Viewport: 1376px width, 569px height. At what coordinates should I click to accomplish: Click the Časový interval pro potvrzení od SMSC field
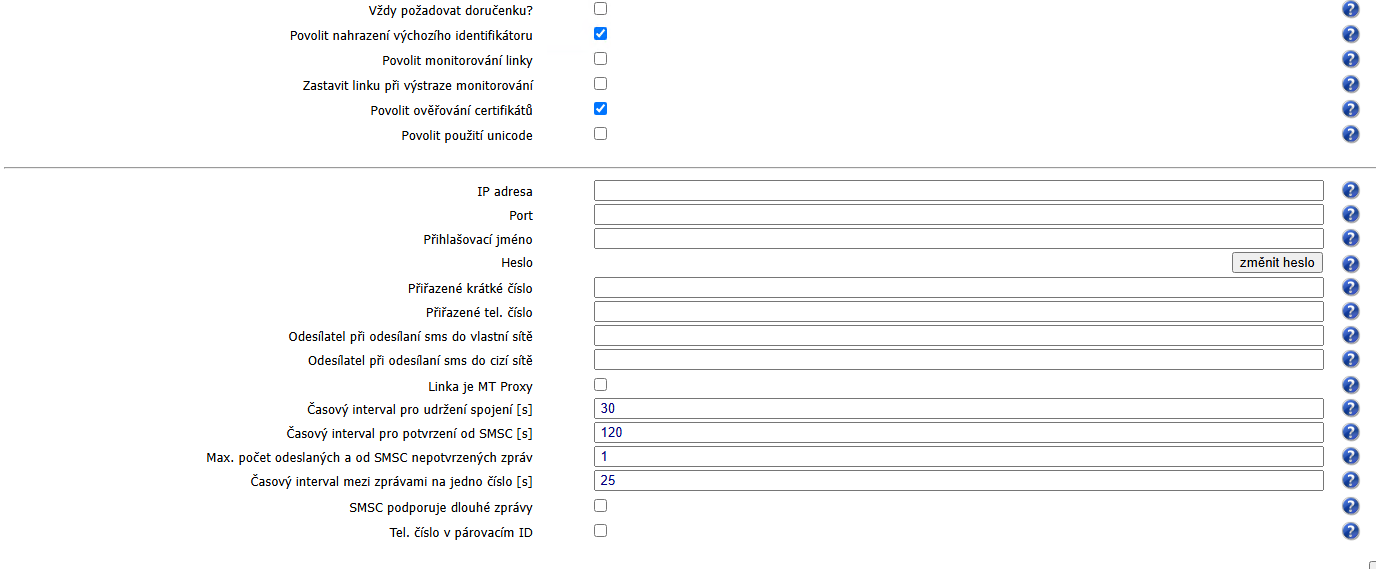958,433
